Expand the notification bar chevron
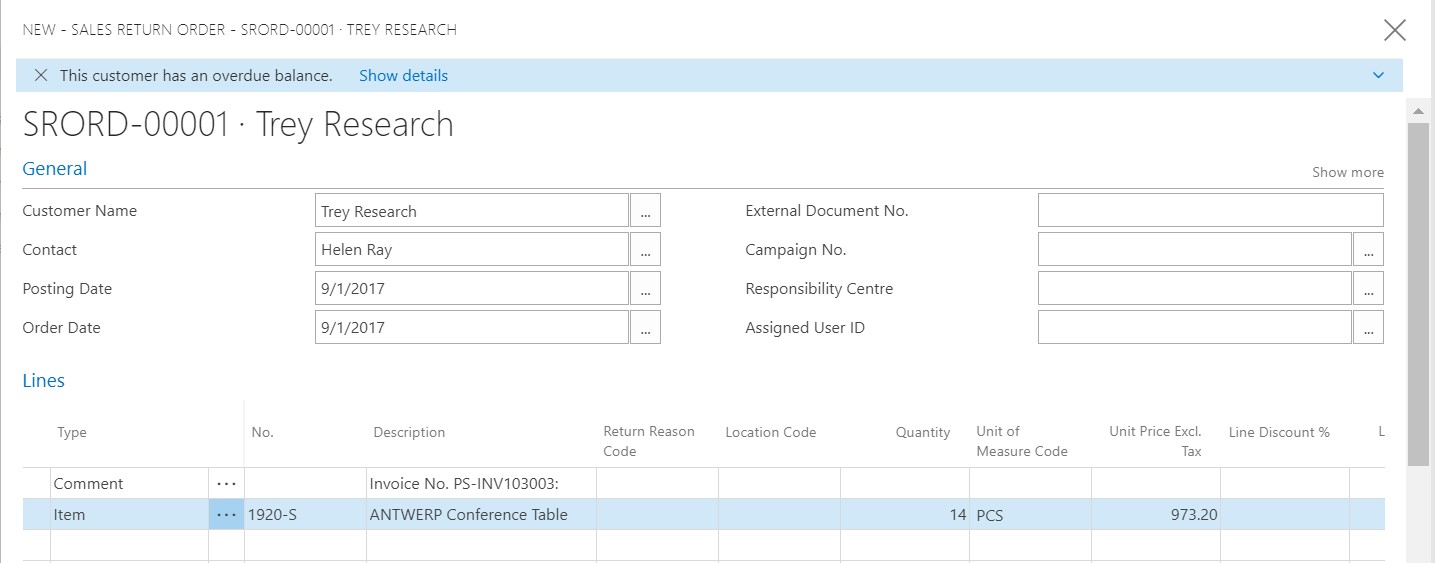This screenshot has width=1435, height=563. pyautogui.click(x=1378, y=75)
